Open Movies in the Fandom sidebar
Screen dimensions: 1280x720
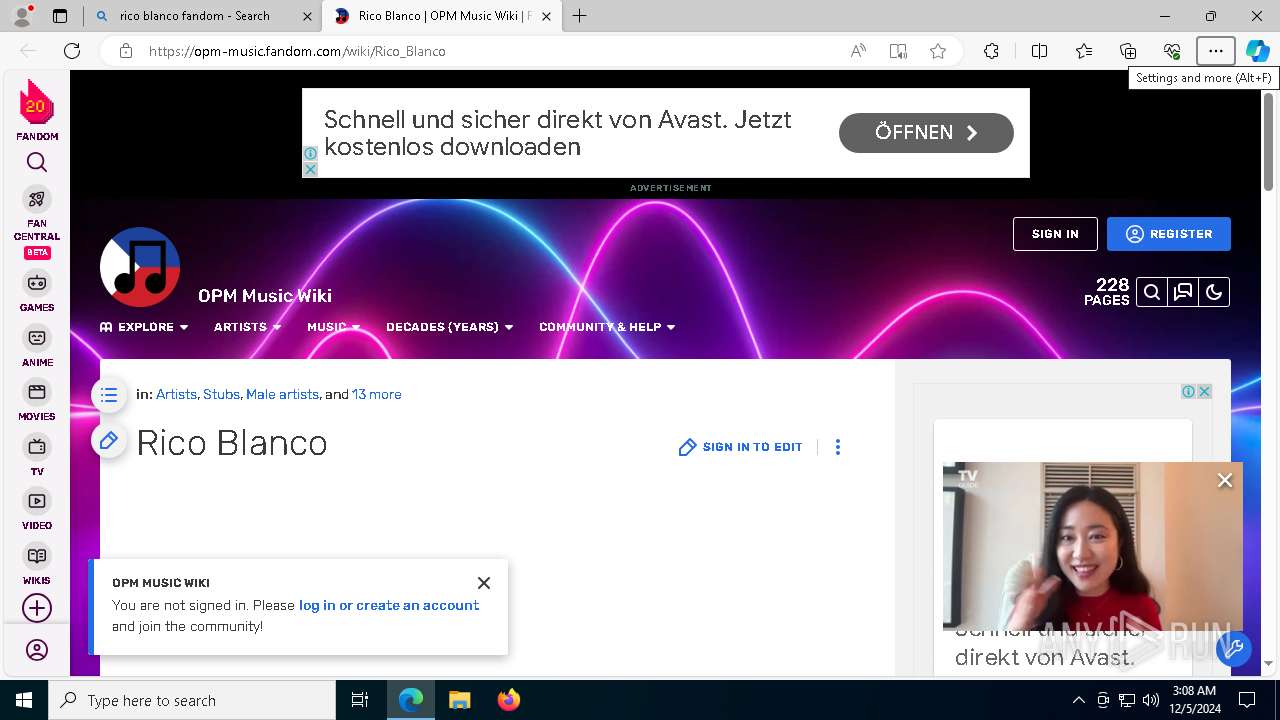coord(37,400)
